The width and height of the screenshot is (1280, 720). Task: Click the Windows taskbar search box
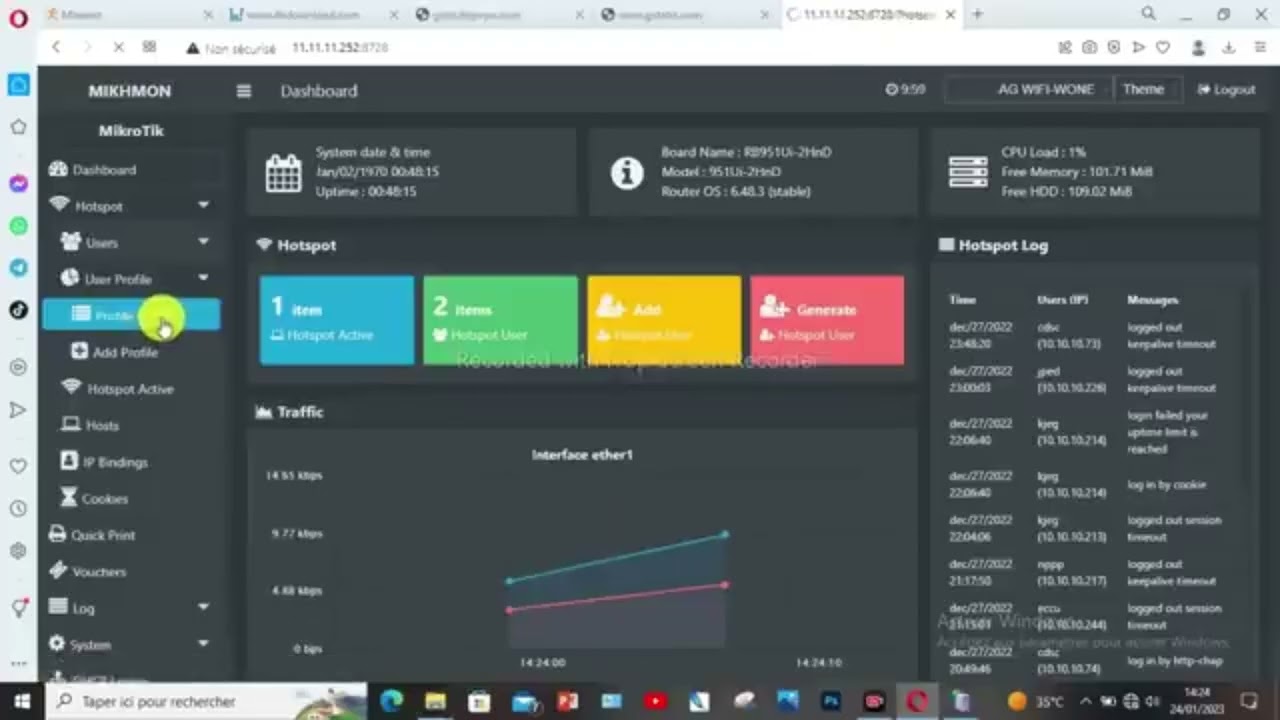(207, 701)
